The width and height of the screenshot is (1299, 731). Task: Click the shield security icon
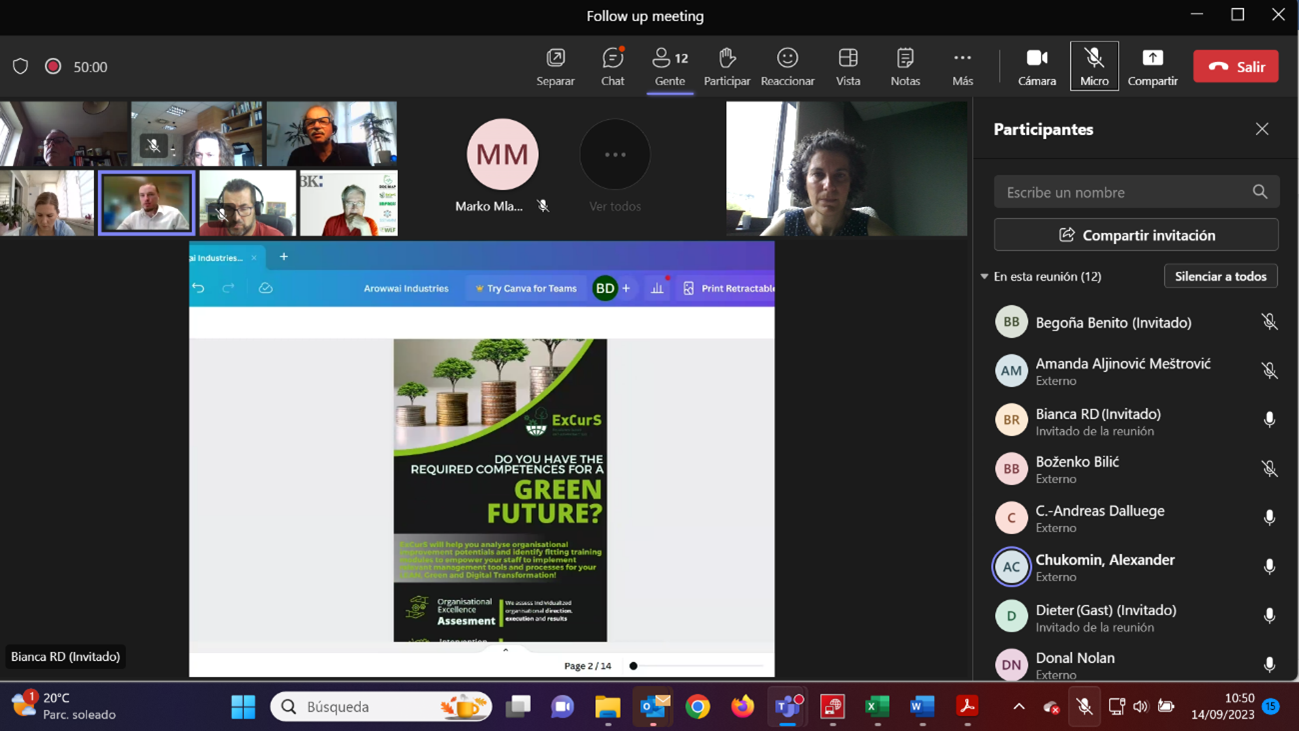(20, 67)
